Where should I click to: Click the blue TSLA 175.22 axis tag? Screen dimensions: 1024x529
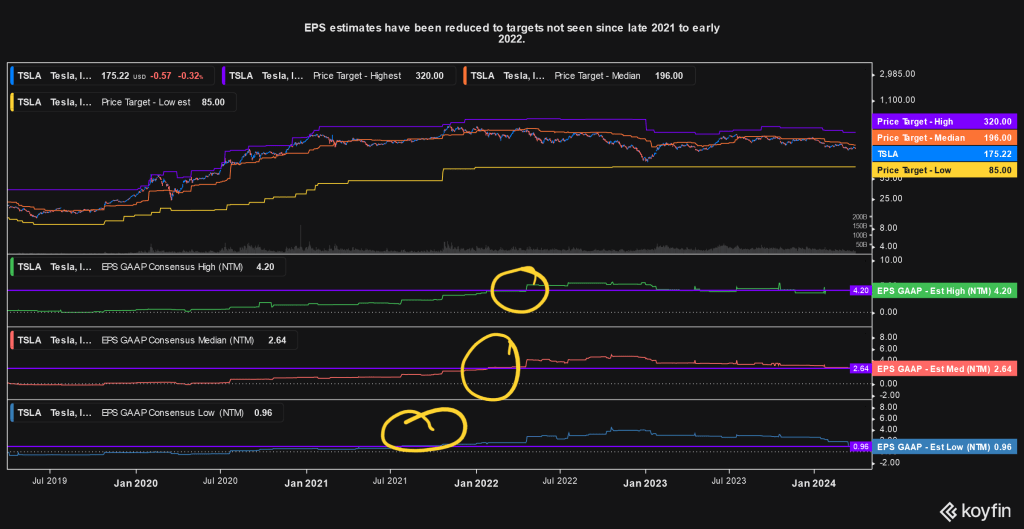944,155
